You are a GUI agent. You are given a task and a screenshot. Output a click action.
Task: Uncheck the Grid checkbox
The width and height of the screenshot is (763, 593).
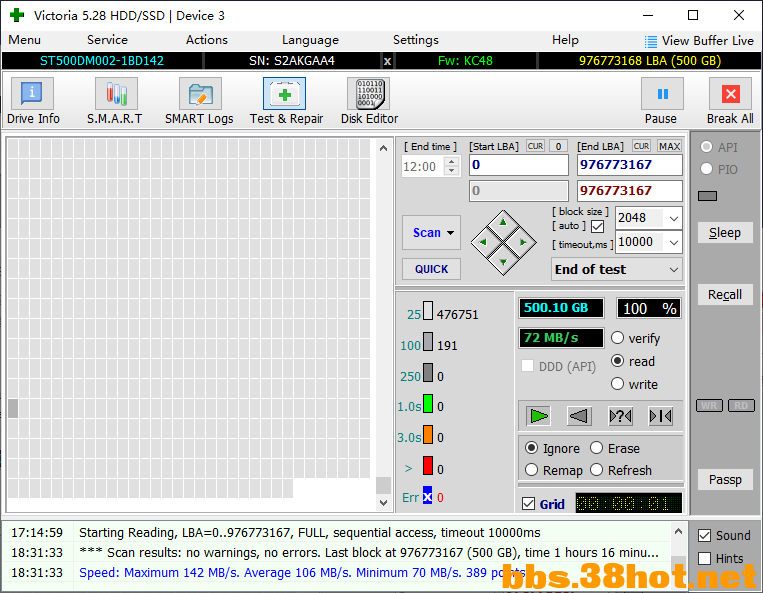pos(528,503)
